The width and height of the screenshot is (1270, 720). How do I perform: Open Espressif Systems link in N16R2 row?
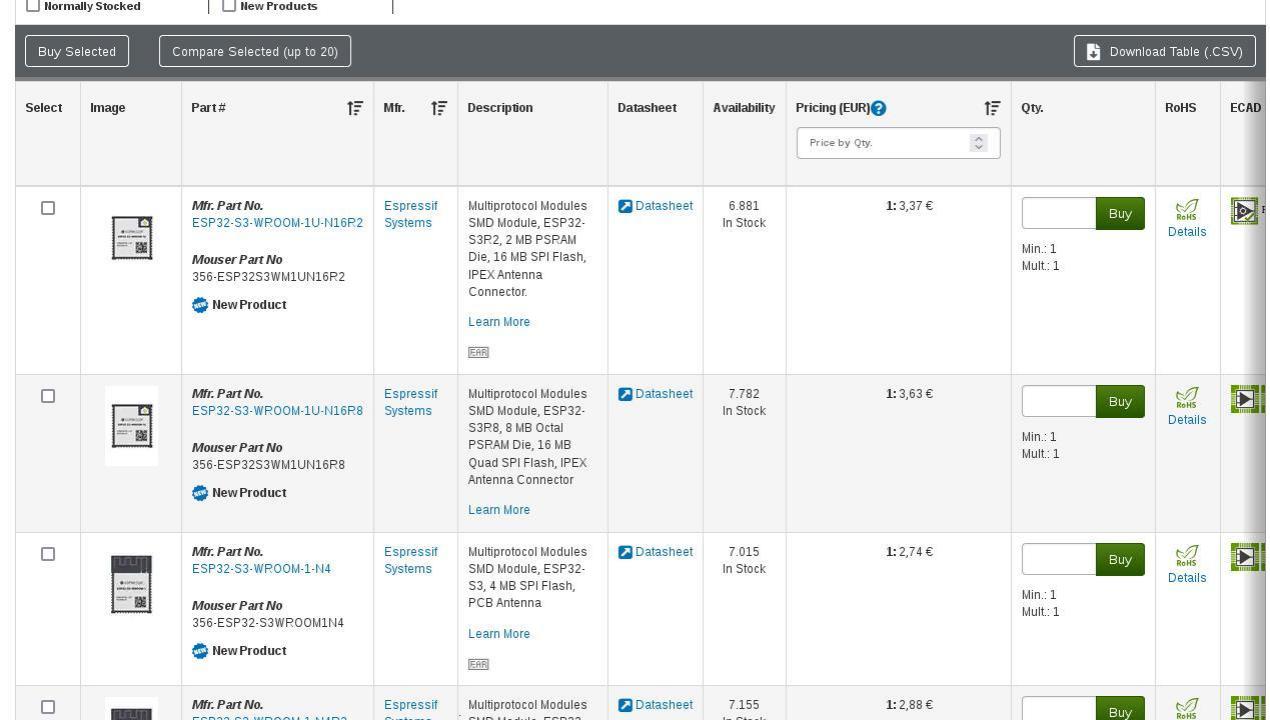(x=411, y=214)
